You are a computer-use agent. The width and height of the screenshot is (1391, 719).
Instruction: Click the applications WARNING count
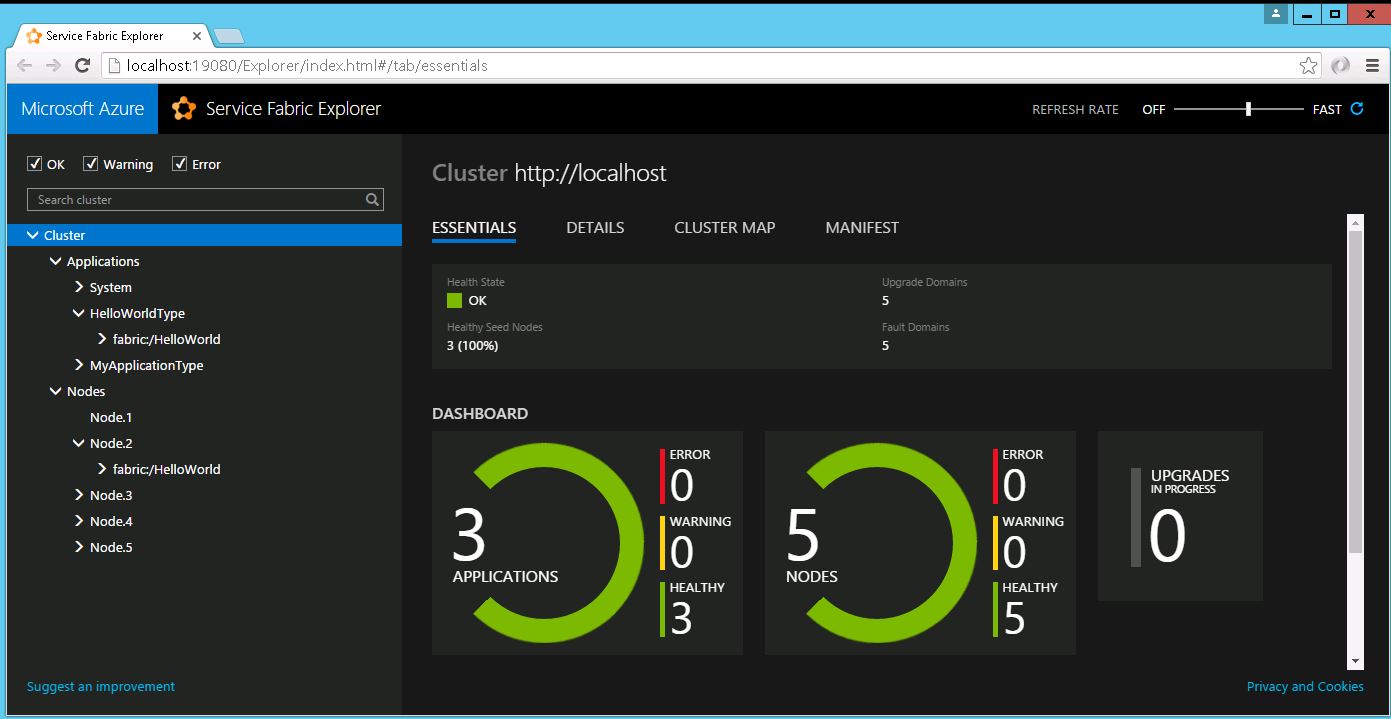coord(682,552)
